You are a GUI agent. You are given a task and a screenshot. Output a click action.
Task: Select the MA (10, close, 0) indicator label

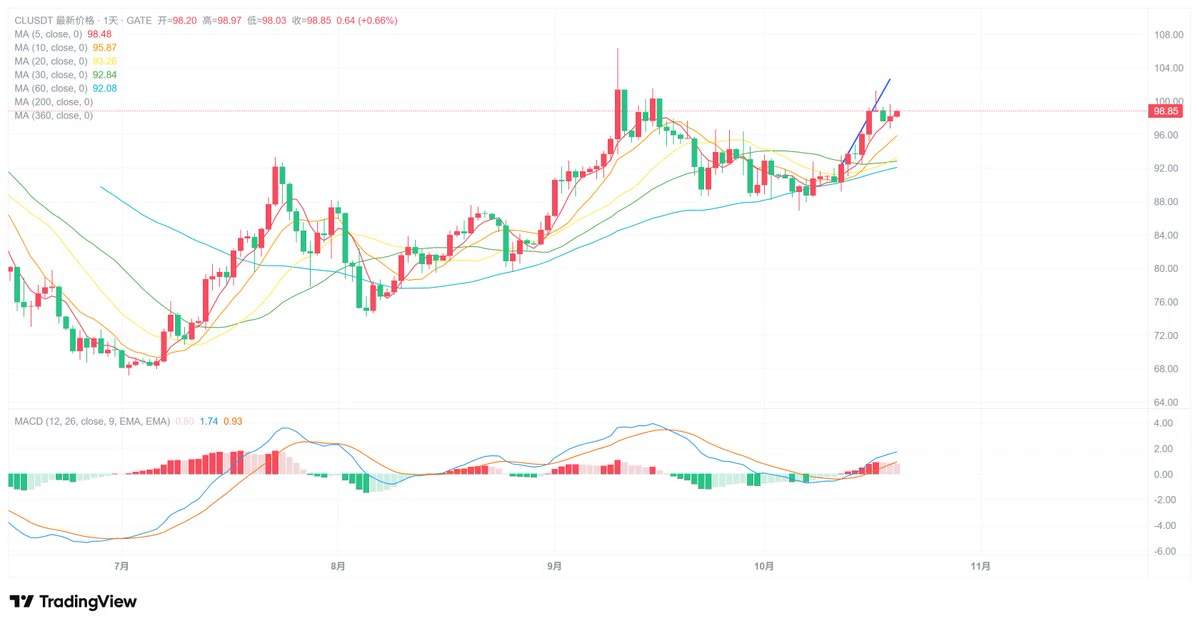(50, 48)
